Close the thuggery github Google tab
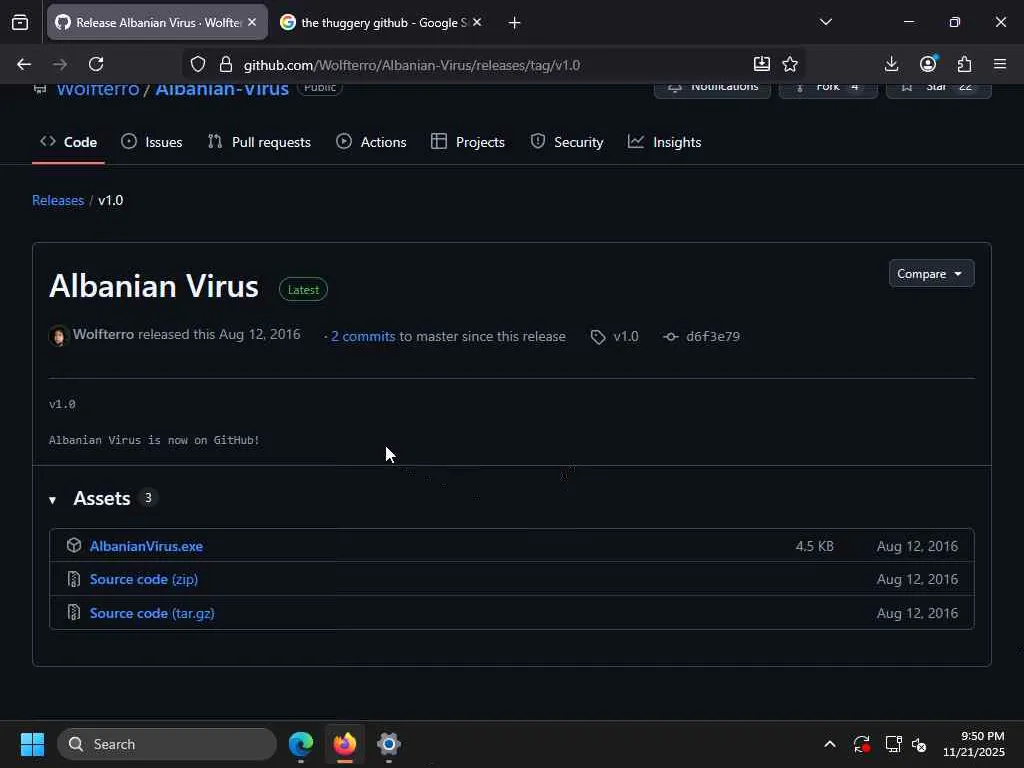This screenshot has width=1024, height=768. (x=477, y=22)
